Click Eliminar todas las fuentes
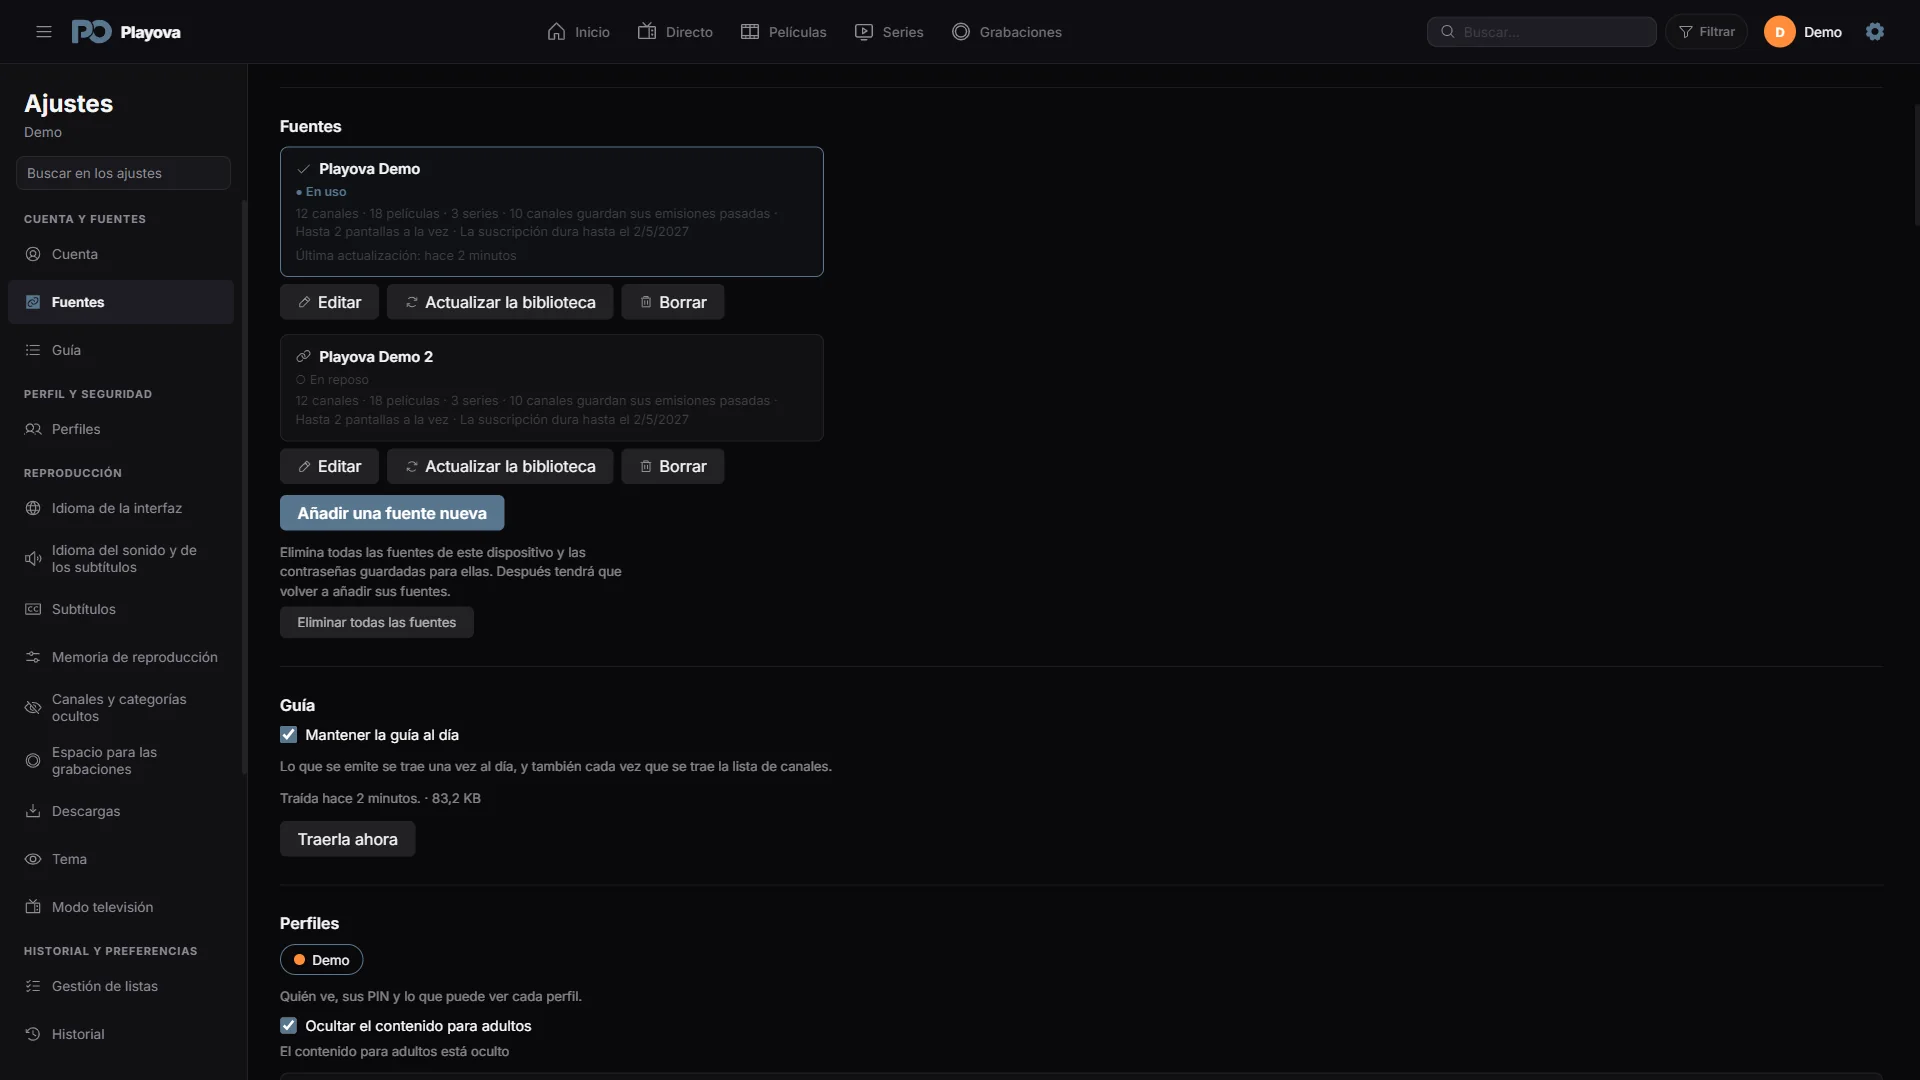Image resolution: width=1920 pixels, height=1080 pixels. click(376, 622)
